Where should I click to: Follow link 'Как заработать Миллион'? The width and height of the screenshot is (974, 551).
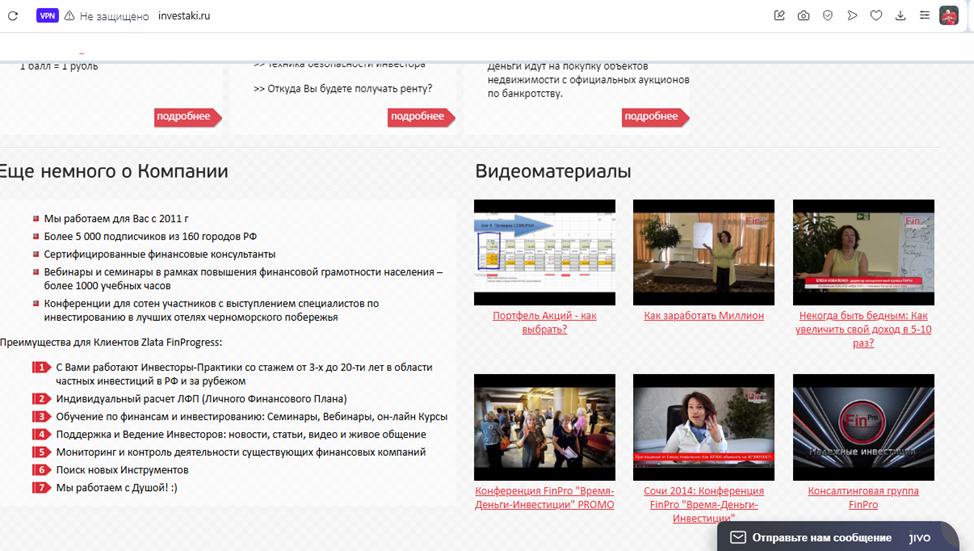[x=704, y=316]
